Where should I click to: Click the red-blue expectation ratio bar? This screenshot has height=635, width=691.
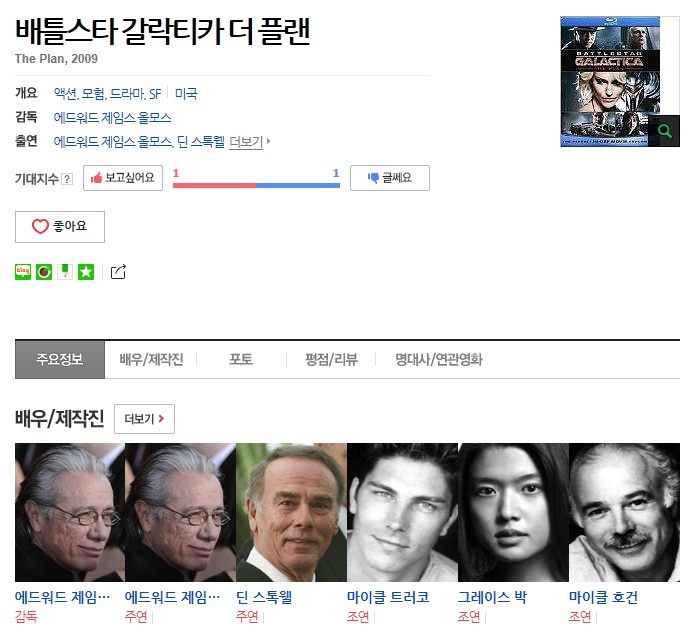(x=256, y=186)
